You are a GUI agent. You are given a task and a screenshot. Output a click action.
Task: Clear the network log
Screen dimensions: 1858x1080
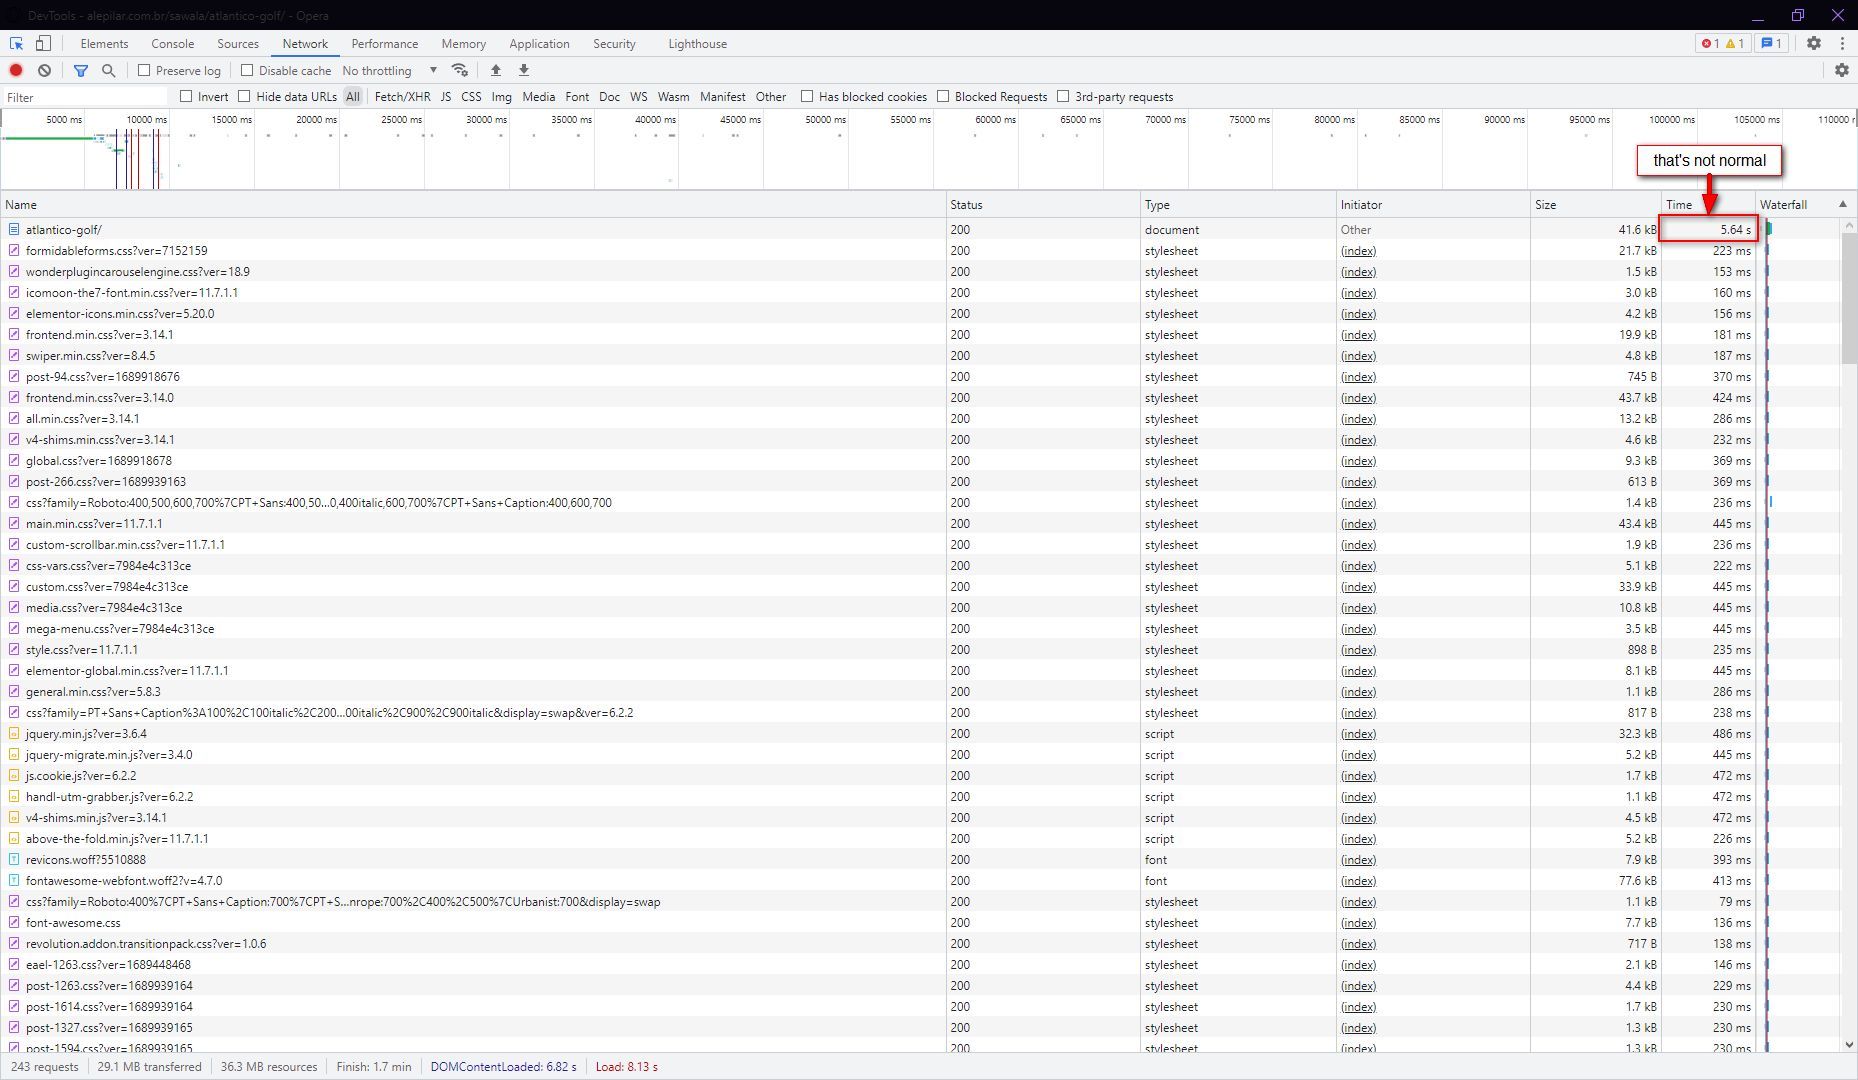coord(44,70)
